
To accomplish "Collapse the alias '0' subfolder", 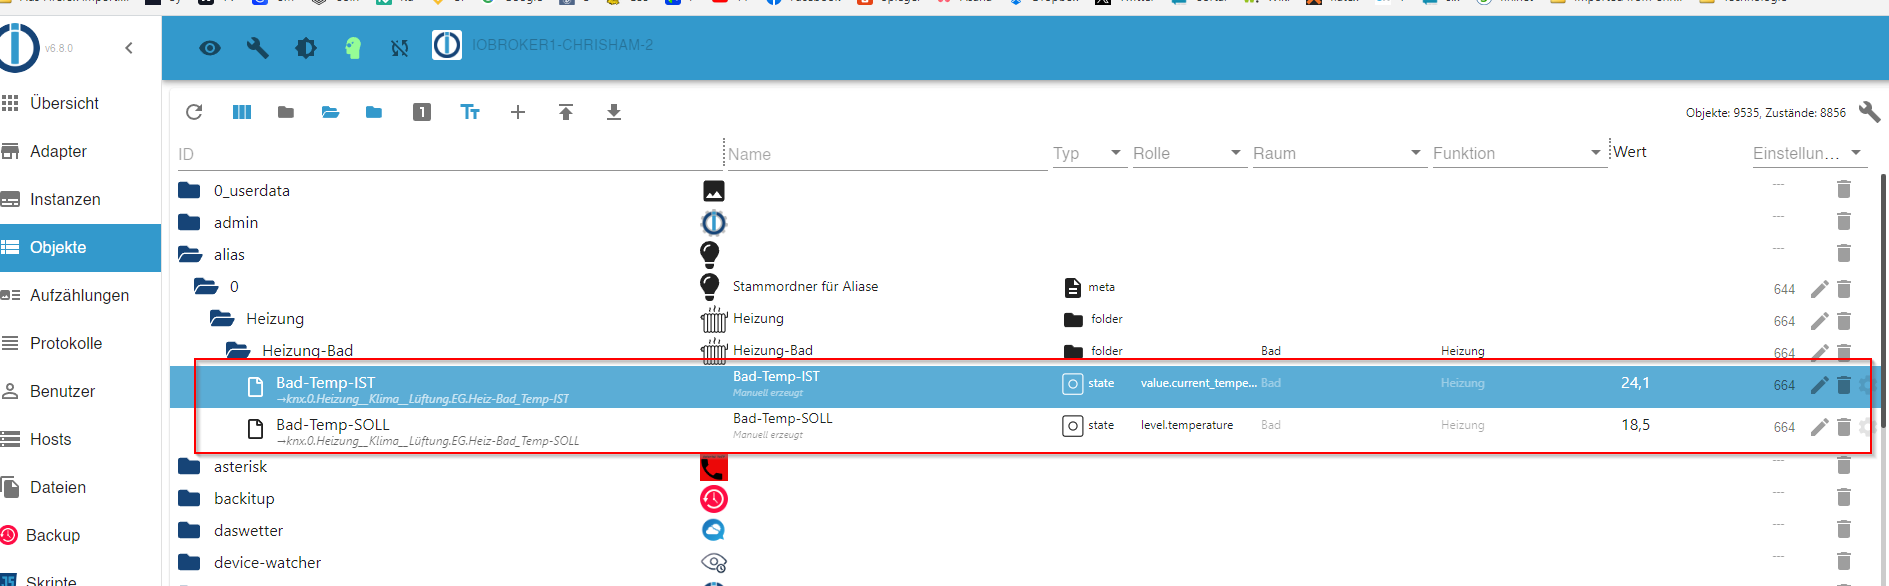I will [206, 286].
